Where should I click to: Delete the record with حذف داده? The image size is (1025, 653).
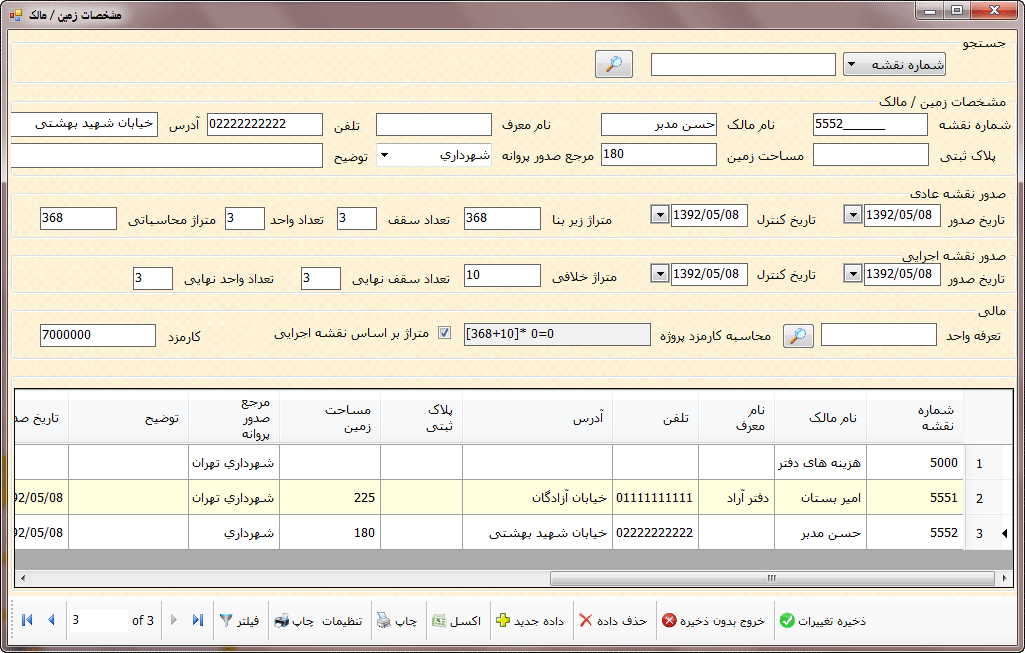613,621
